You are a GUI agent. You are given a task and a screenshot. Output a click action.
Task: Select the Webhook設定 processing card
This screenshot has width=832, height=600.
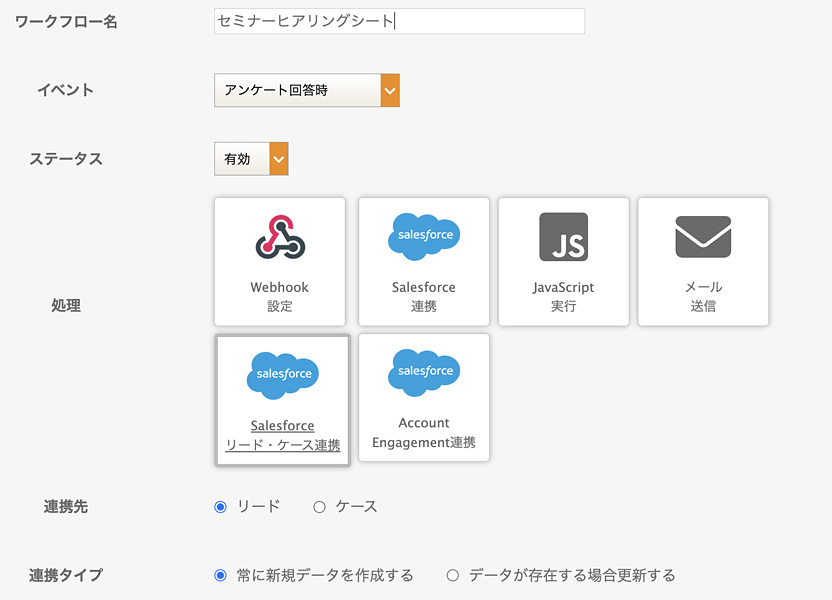pyautogui.click(x=280, y=262)
